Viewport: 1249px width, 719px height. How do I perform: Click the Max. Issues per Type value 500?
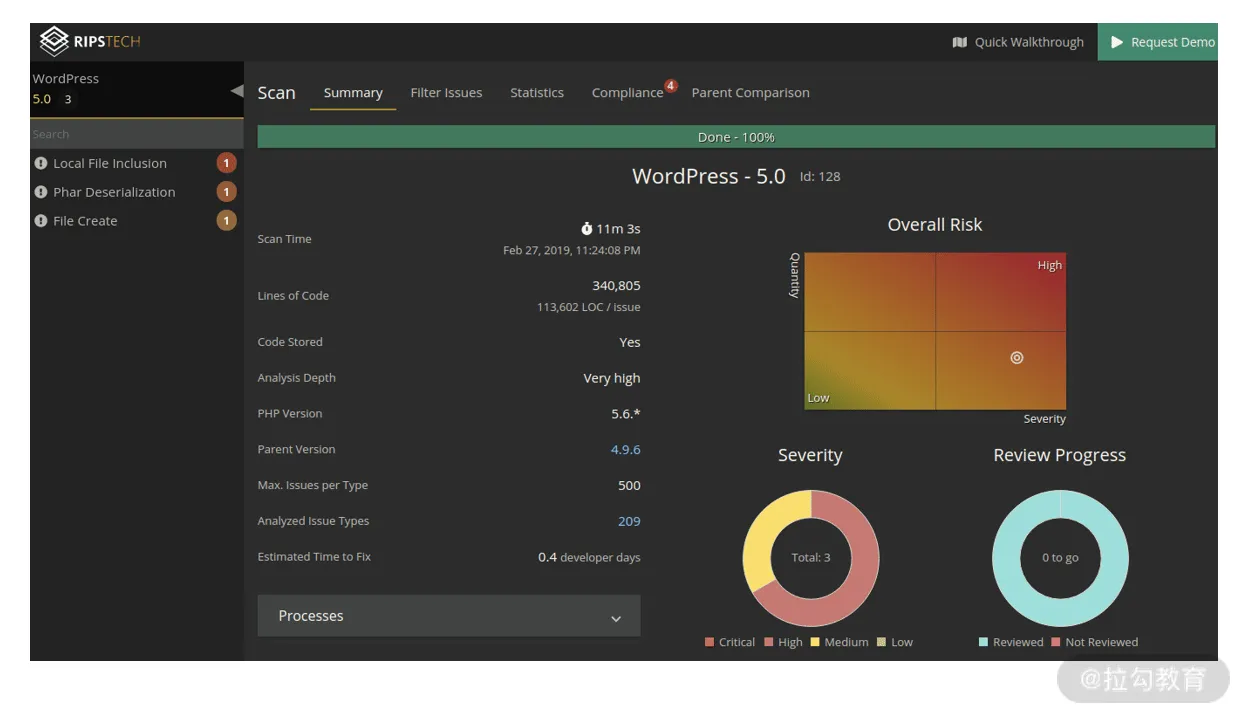tap(629, 486)
